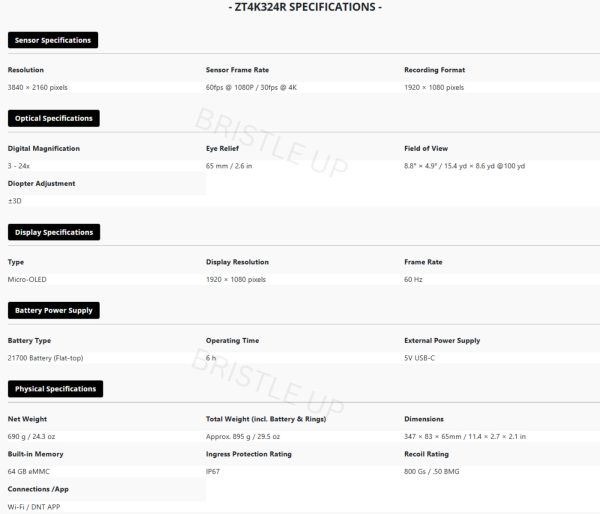This screenshot has width=600, height=514.
Task: Click the Recording Format label
Action: [434, 70]
